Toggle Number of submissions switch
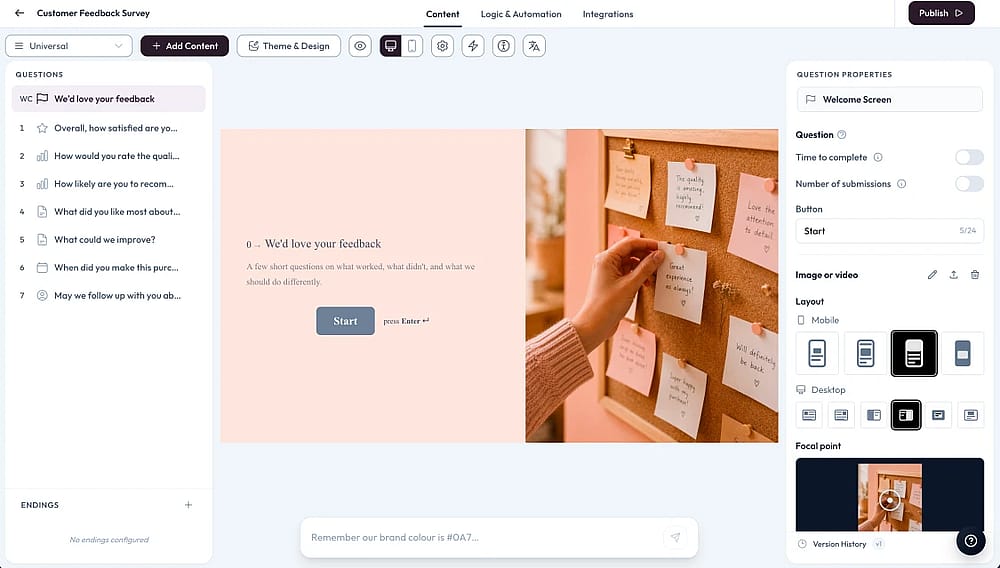This screenshot has width=1000, height=568. coord(969,184)
